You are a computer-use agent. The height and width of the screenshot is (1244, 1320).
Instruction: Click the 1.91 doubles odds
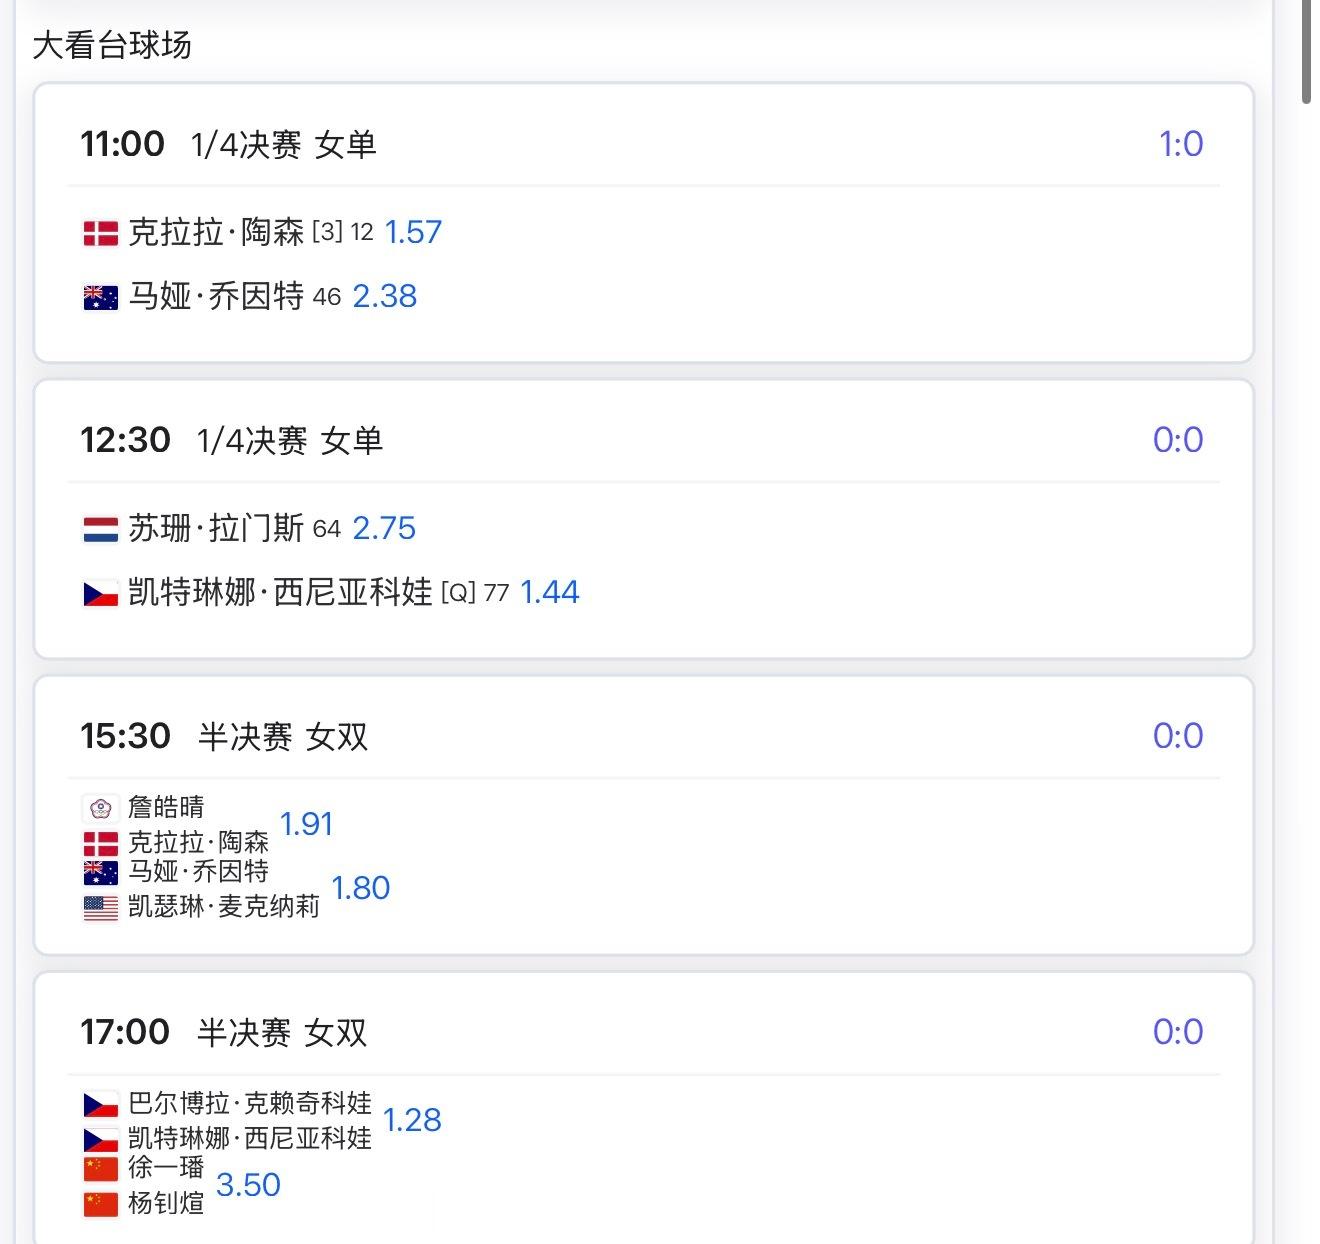(x=306, y=824)
